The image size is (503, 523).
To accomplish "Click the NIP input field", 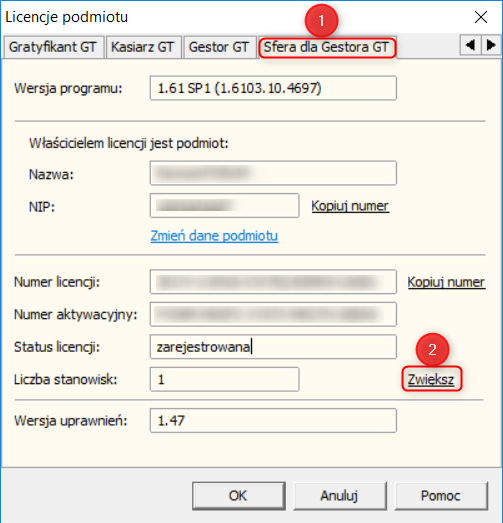I will pyautogui.click(x=224, y=205).
